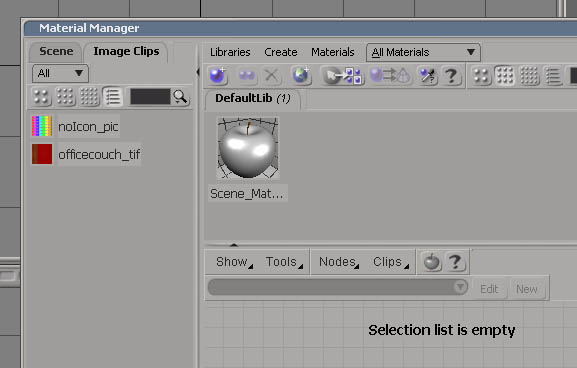This screenshot has width=577, height=368.
Task: Click the material eyedropper picker icon
Action: coord(427,76)
